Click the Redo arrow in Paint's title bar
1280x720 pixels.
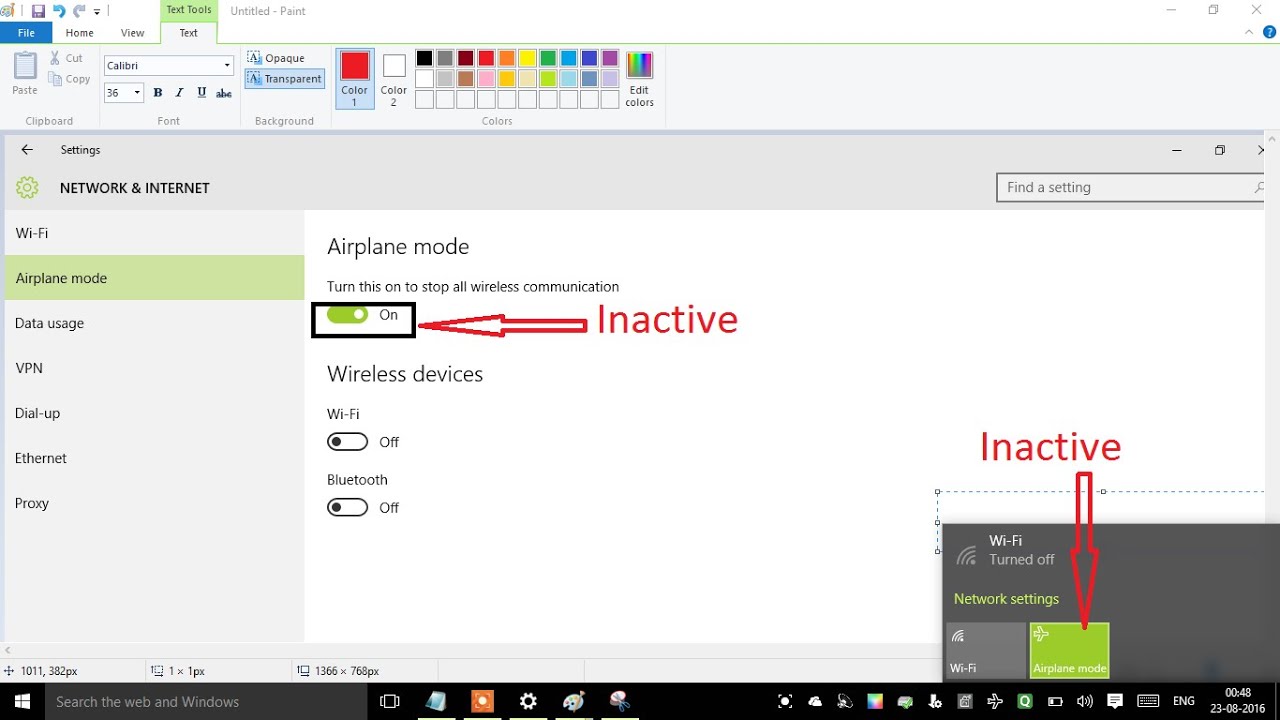(78, 11)
